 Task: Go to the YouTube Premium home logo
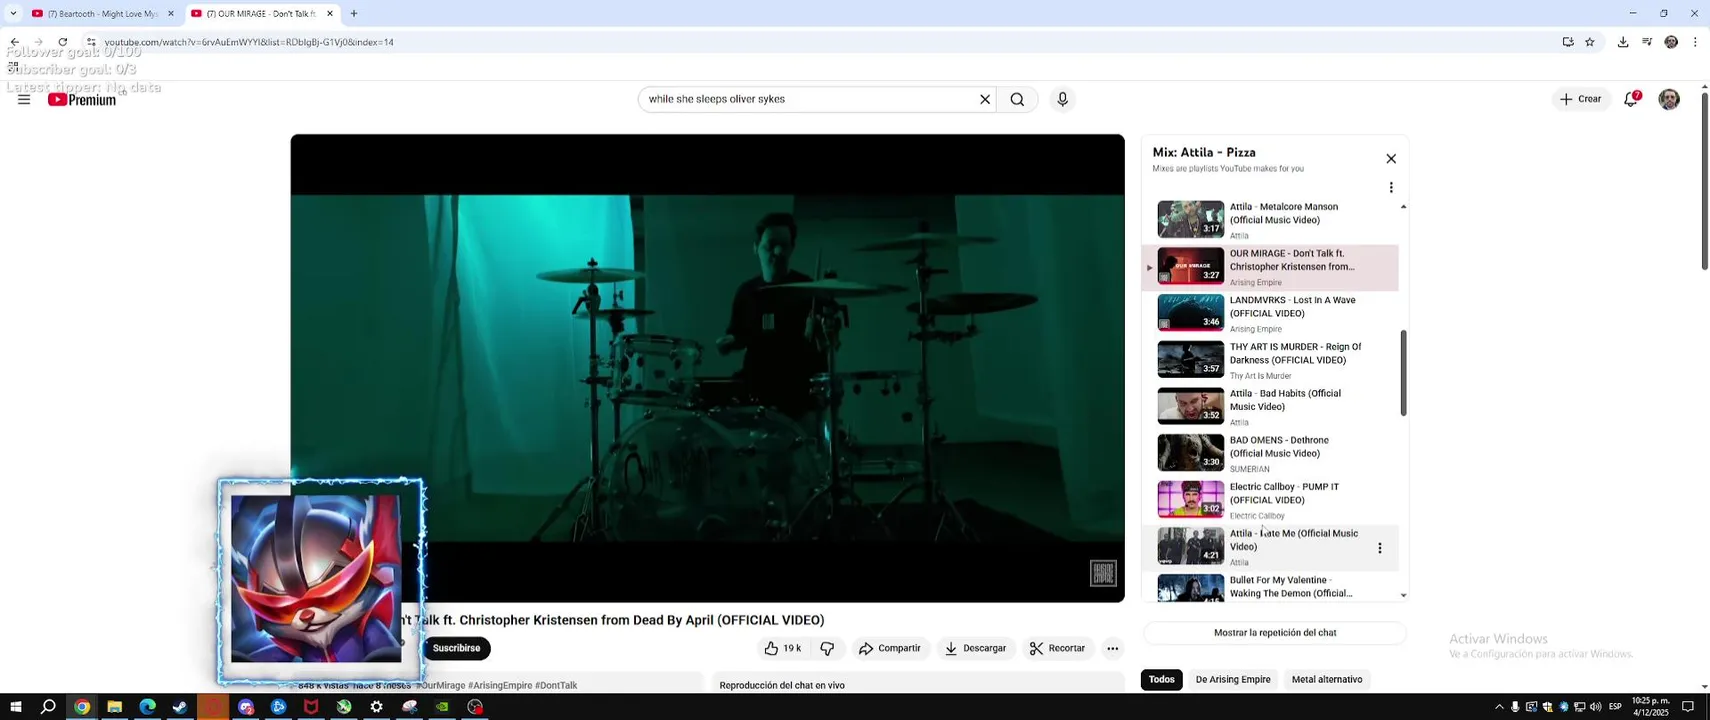pos(82,99)
